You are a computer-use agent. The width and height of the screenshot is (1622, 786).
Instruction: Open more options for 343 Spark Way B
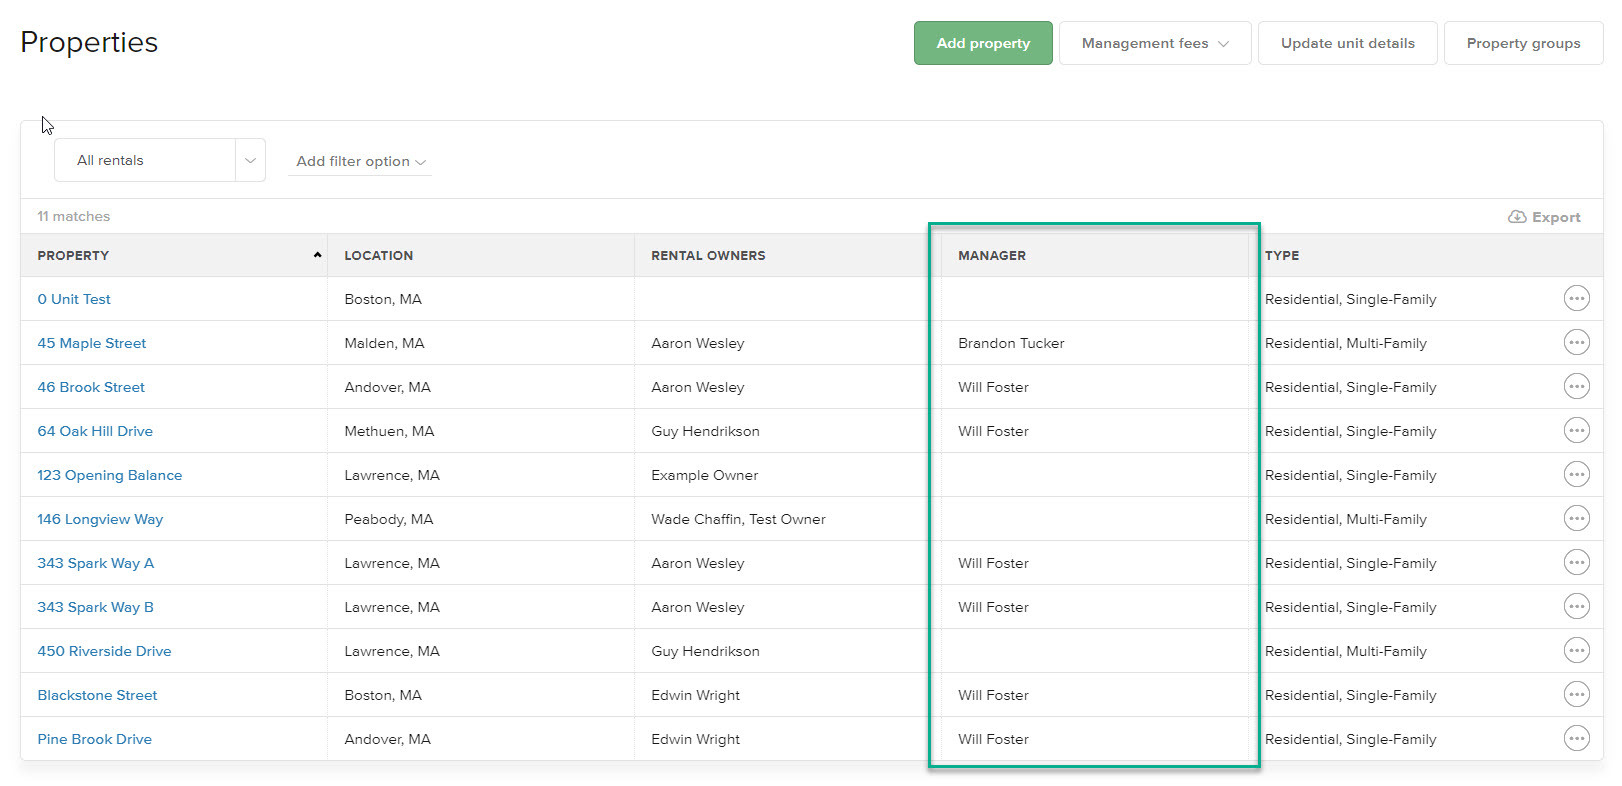tap(1576, 607)
